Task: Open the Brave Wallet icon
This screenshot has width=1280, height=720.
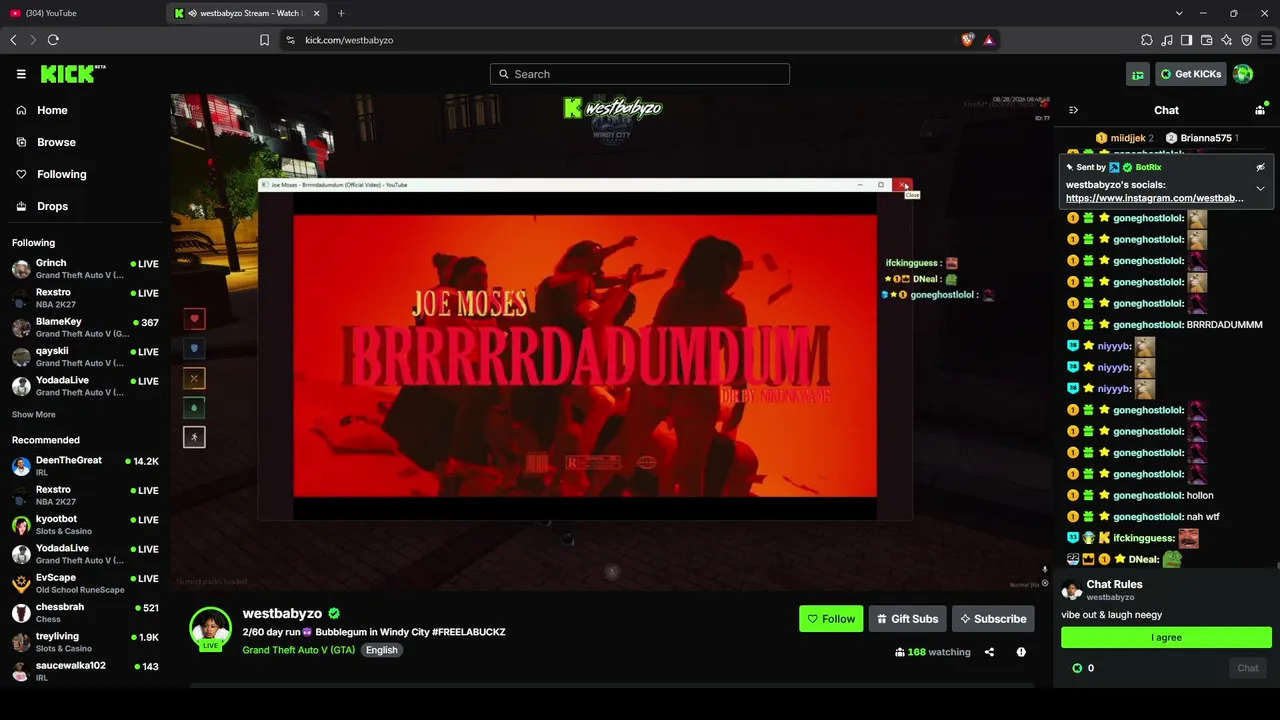Action: pos(1207,40)
